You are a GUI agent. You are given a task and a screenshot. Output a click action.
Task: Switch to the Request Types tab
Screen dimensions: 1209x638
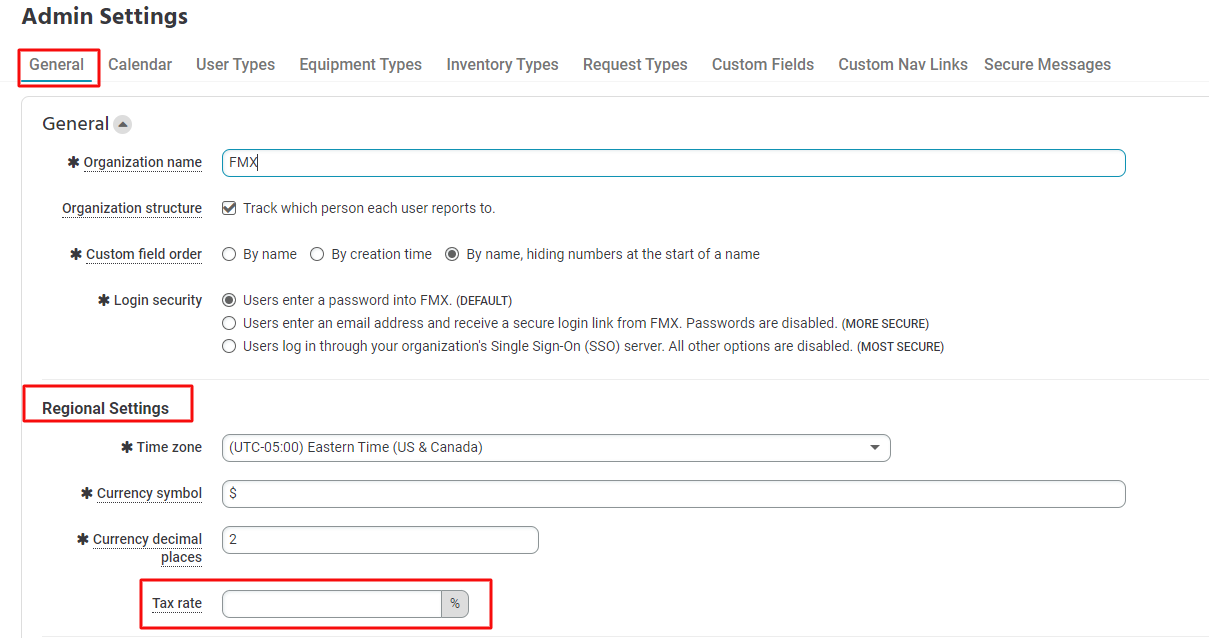click(x=635, y=63)
